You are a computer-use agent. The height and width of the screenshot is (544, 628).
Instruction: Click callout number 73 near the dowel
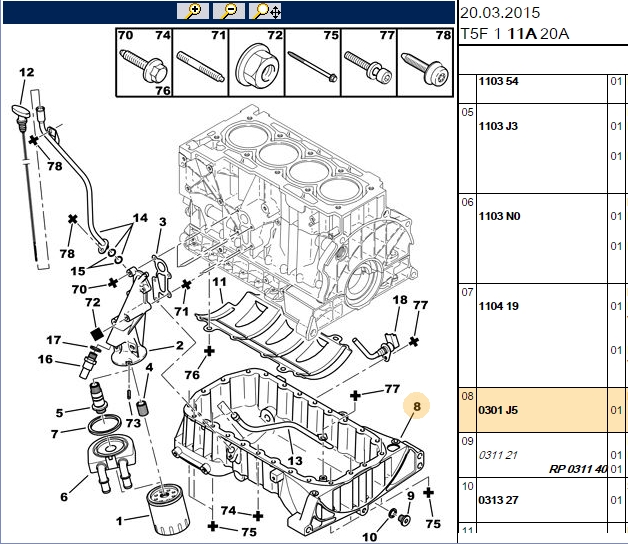pyautogui.click(x=133, y=423)
